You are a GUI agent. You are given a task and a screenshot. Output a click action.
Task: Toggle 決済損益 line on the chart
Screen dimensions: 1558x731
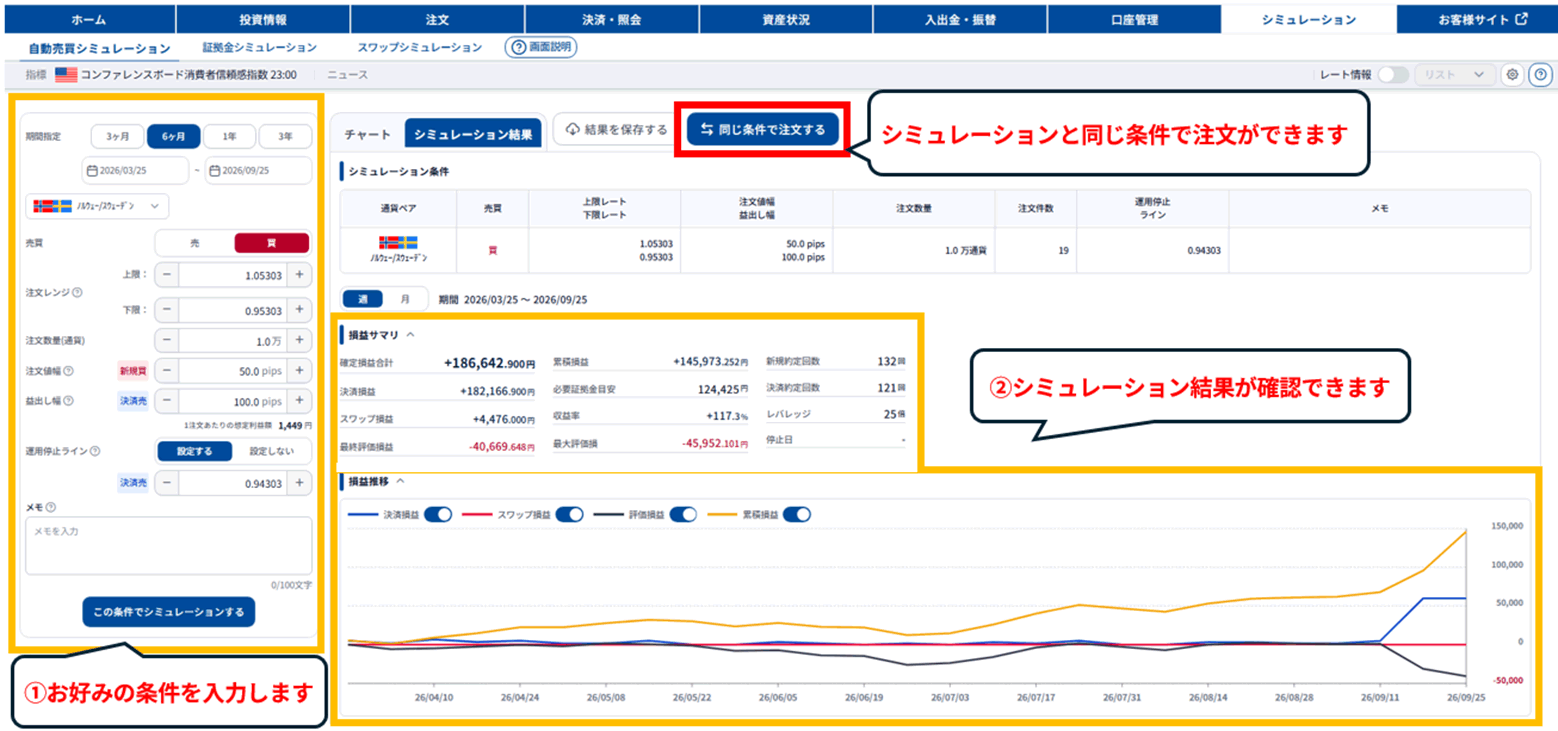click(438, 514)
